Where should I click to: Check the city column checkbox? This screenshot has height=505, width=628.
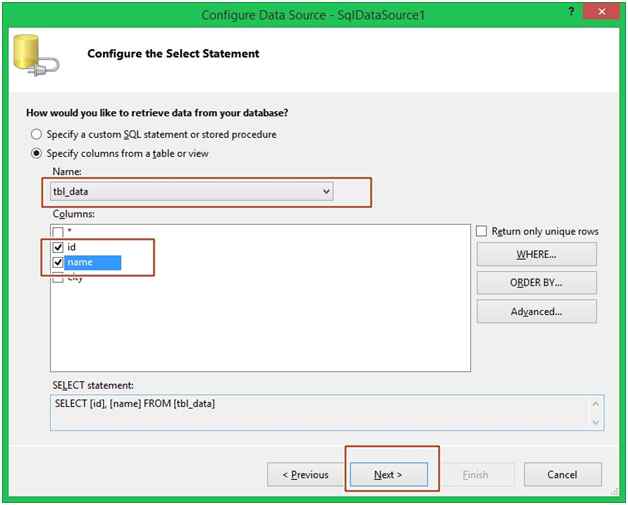(x=58, y=278)
